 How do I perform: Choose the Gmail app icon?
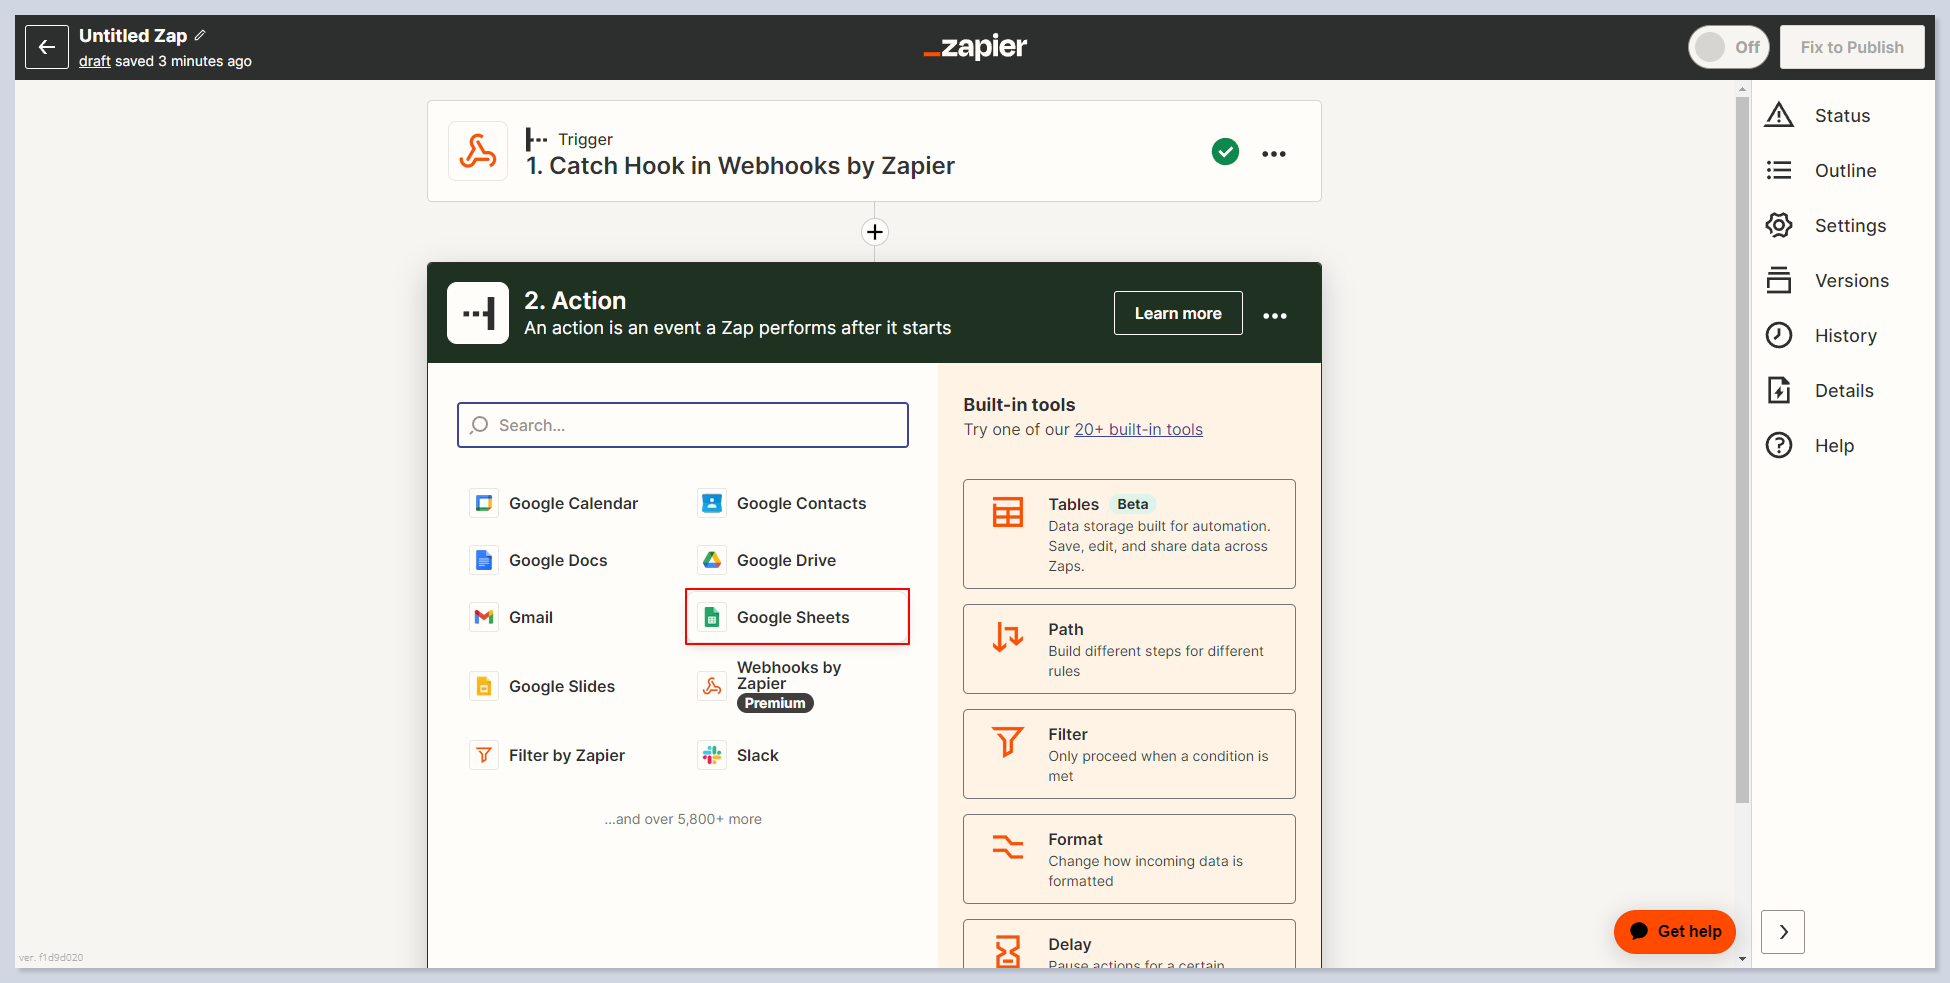(x=485, y=617)
